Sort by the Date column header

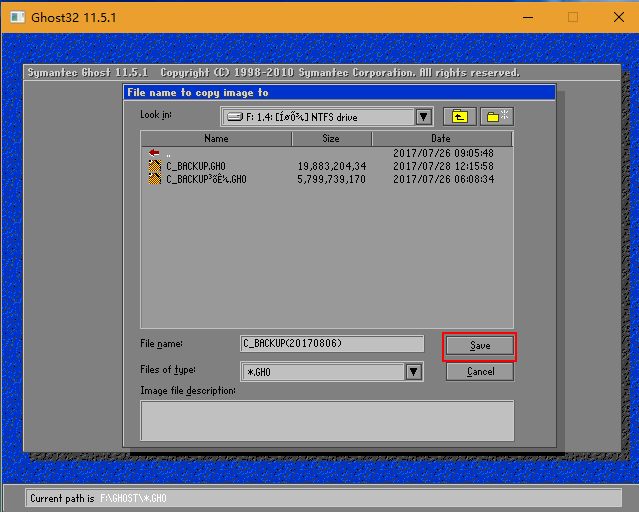[441, 139]
